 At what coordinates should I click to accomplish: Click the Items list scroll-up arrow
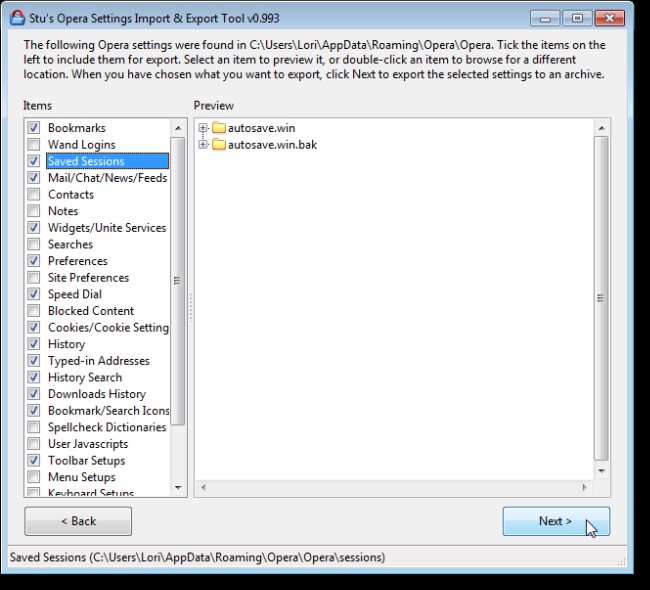coord(178,128)
